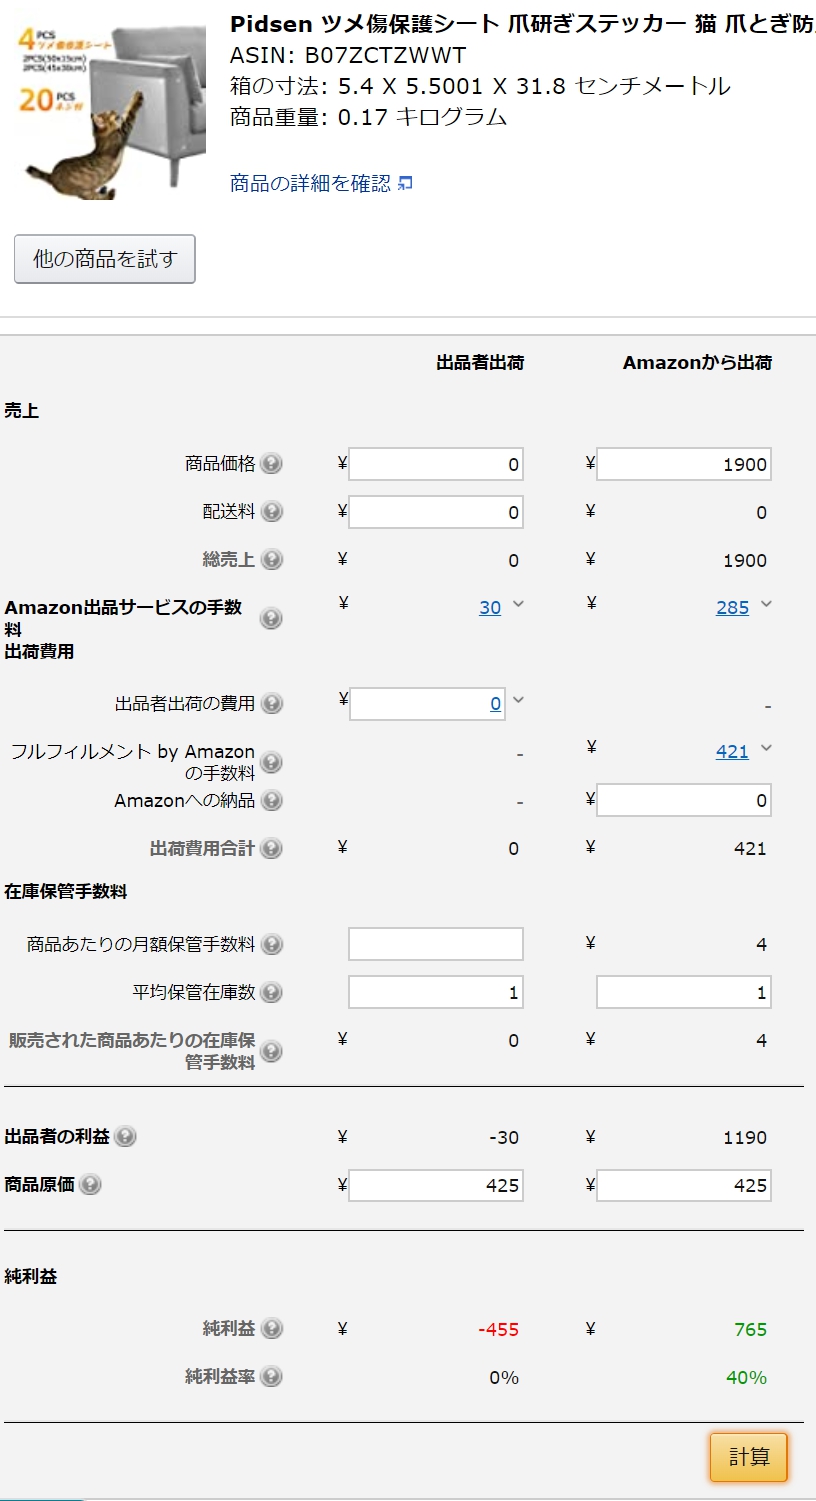Click help icon next to 商品原価
The height and width of the screenshot is (1501, 816).
tap(90, 1184)
